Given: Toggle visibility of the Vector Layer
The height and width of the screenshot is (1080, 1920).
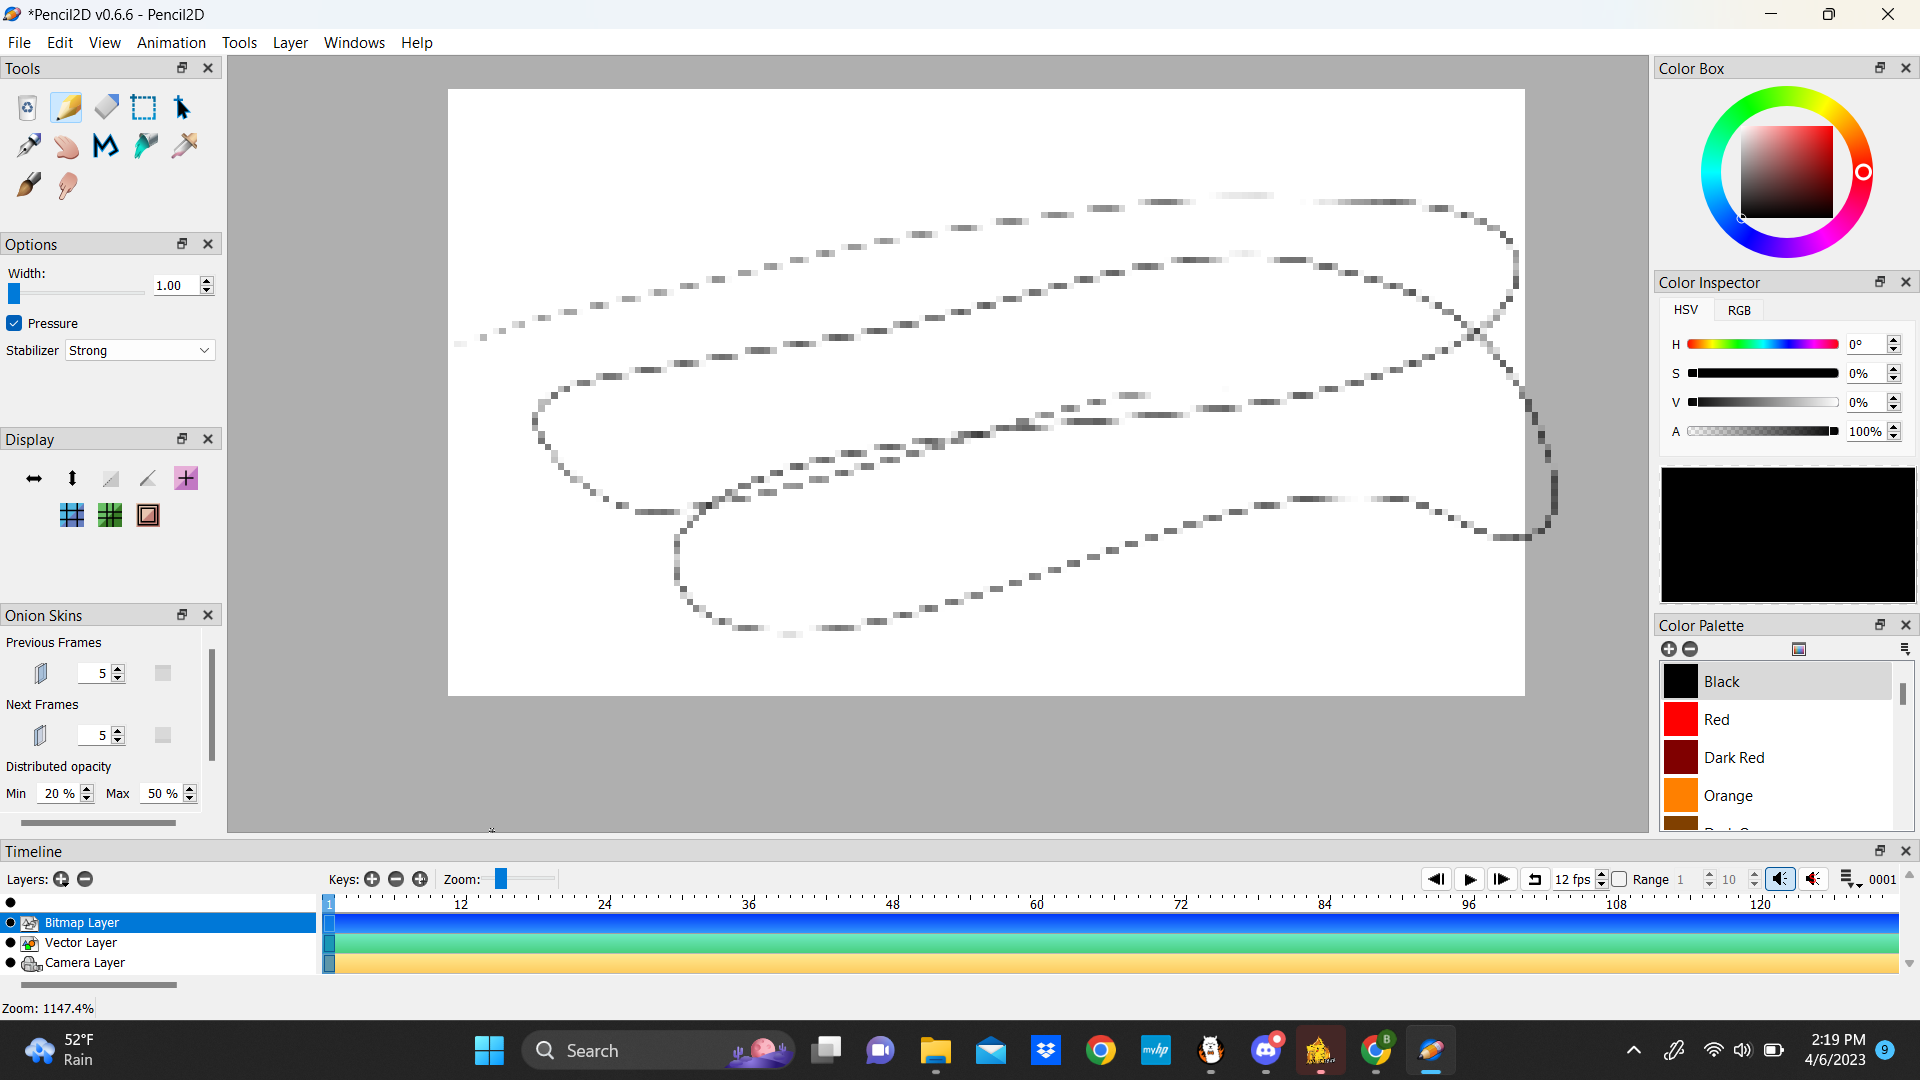Looking at the screenshot, I should click(11, 943).
